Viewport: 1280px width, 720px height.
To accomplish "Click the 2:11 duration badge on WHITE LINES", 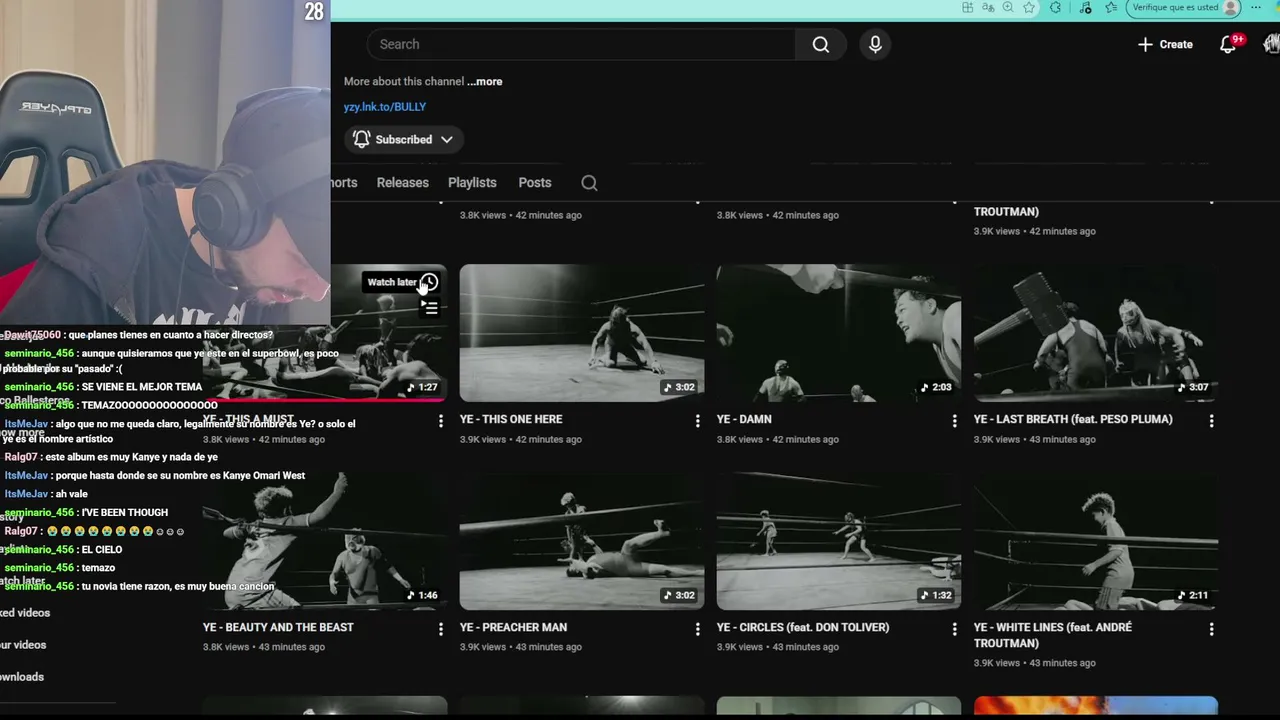I will 1193,595.
